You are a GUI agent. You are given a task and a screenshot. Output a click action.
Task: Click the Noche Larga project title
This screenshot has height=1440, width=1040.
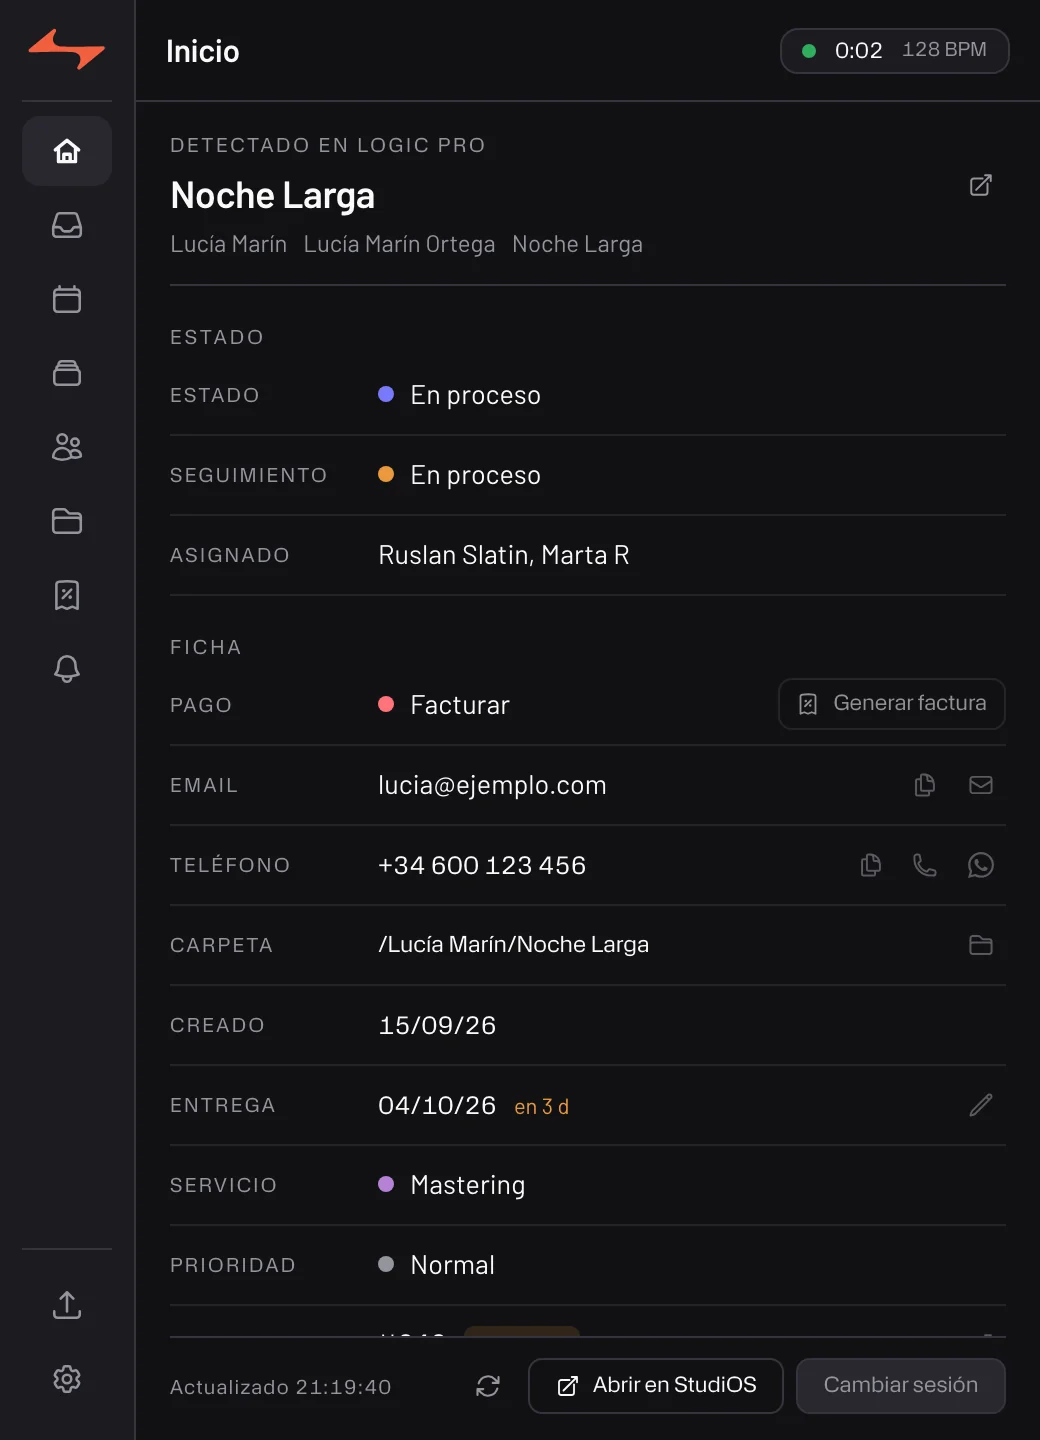pyautogui.click(x=273, y=195)
